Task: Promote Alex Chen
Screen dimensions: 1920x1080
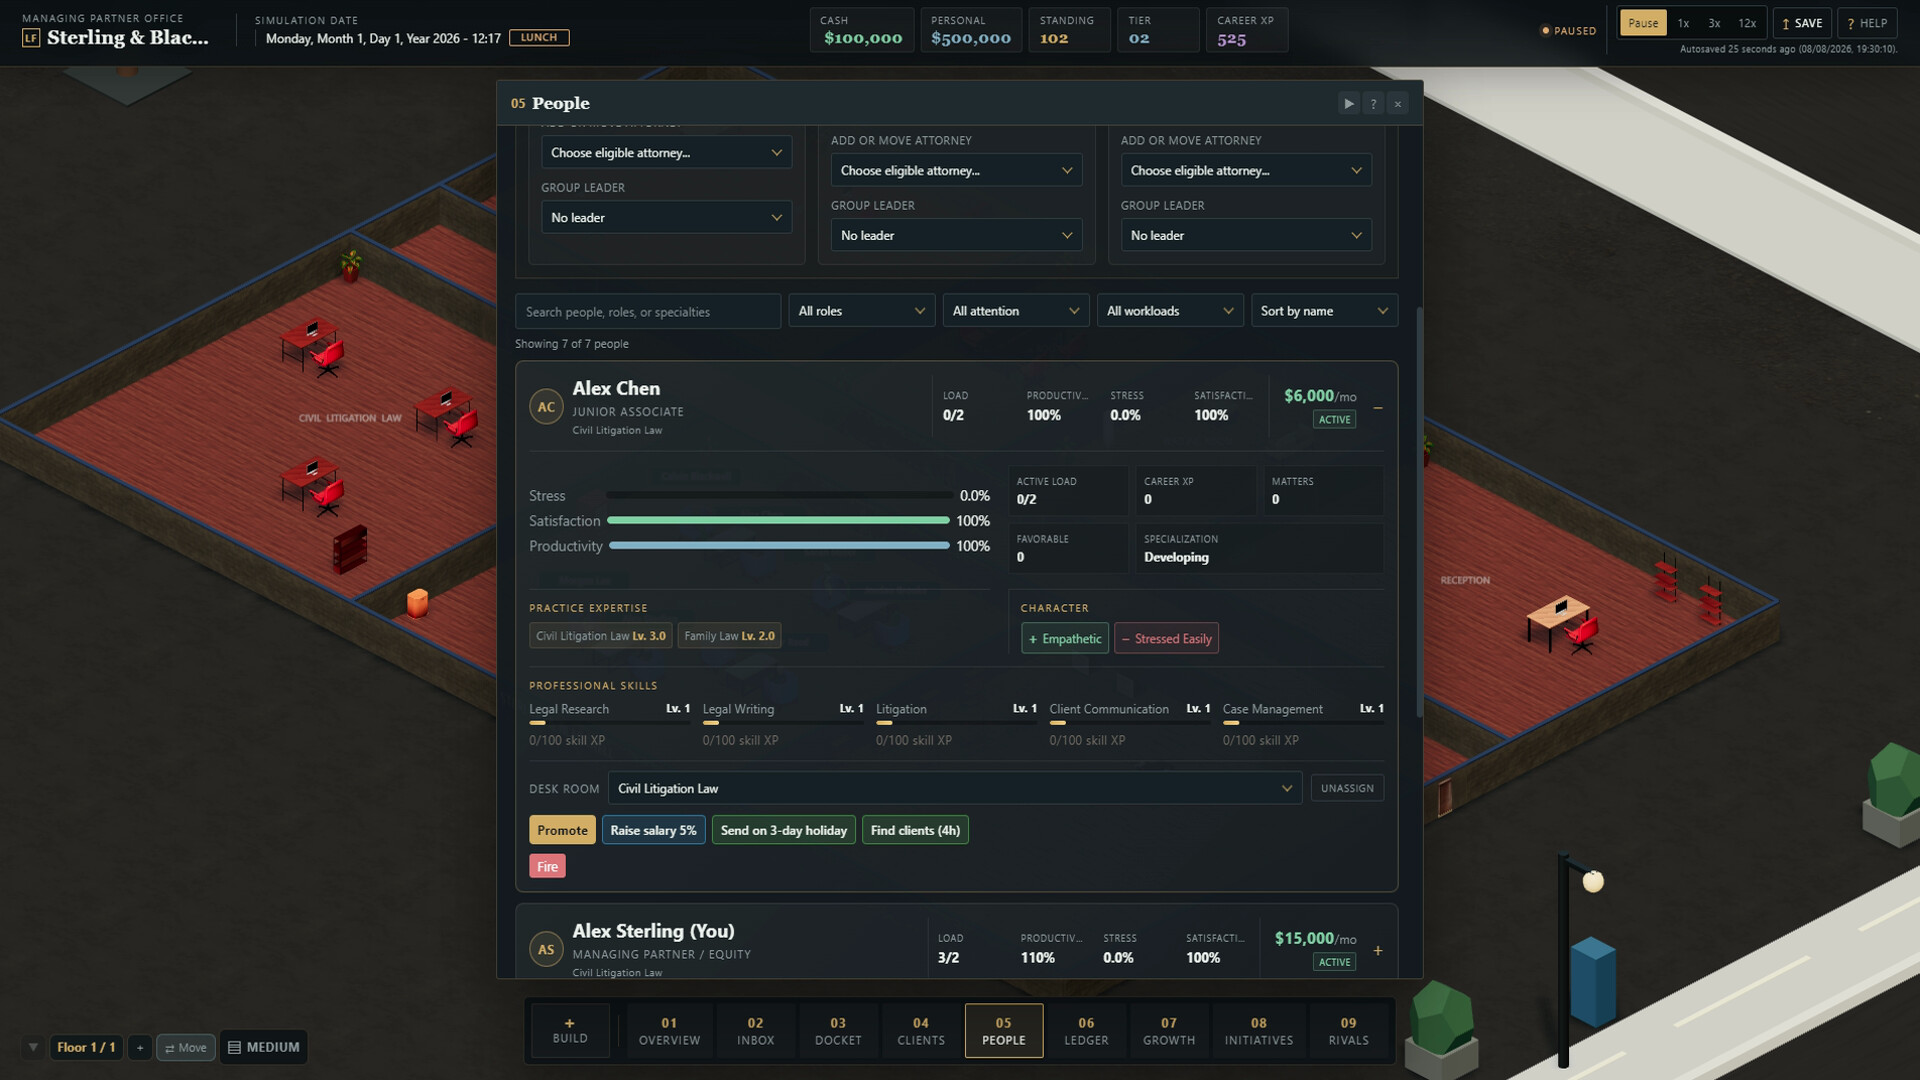Action: pos(562,830)
